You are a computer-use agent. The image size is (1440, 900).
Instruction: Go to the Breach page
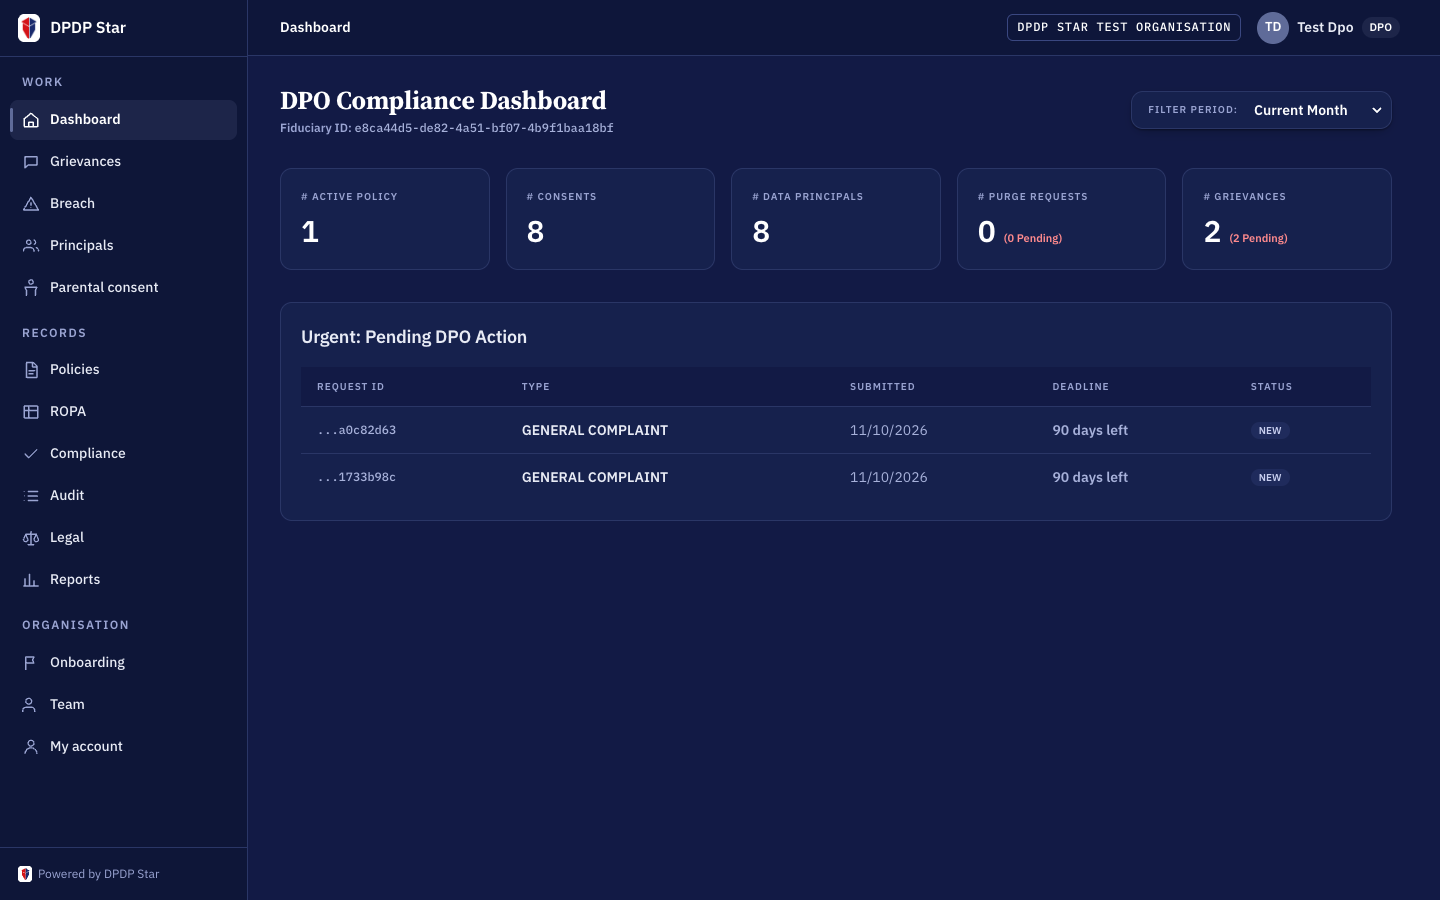pyautogui.click(x=123, y=204)
